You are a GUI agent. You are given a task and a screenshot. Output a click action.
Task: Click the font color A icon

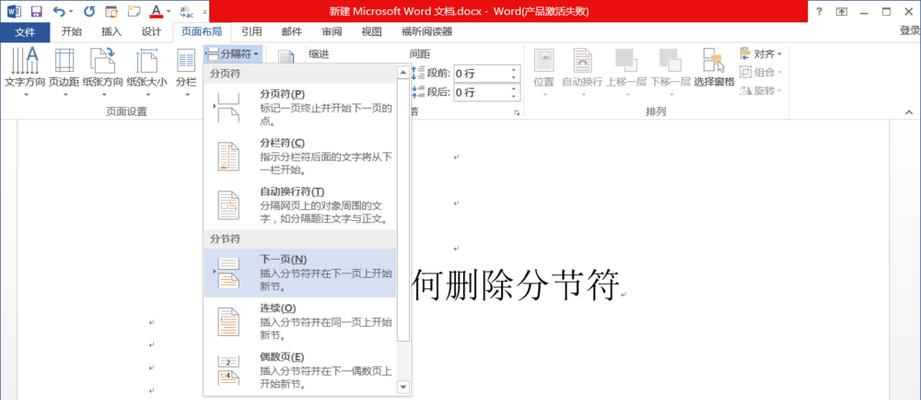tap(156, 11)
